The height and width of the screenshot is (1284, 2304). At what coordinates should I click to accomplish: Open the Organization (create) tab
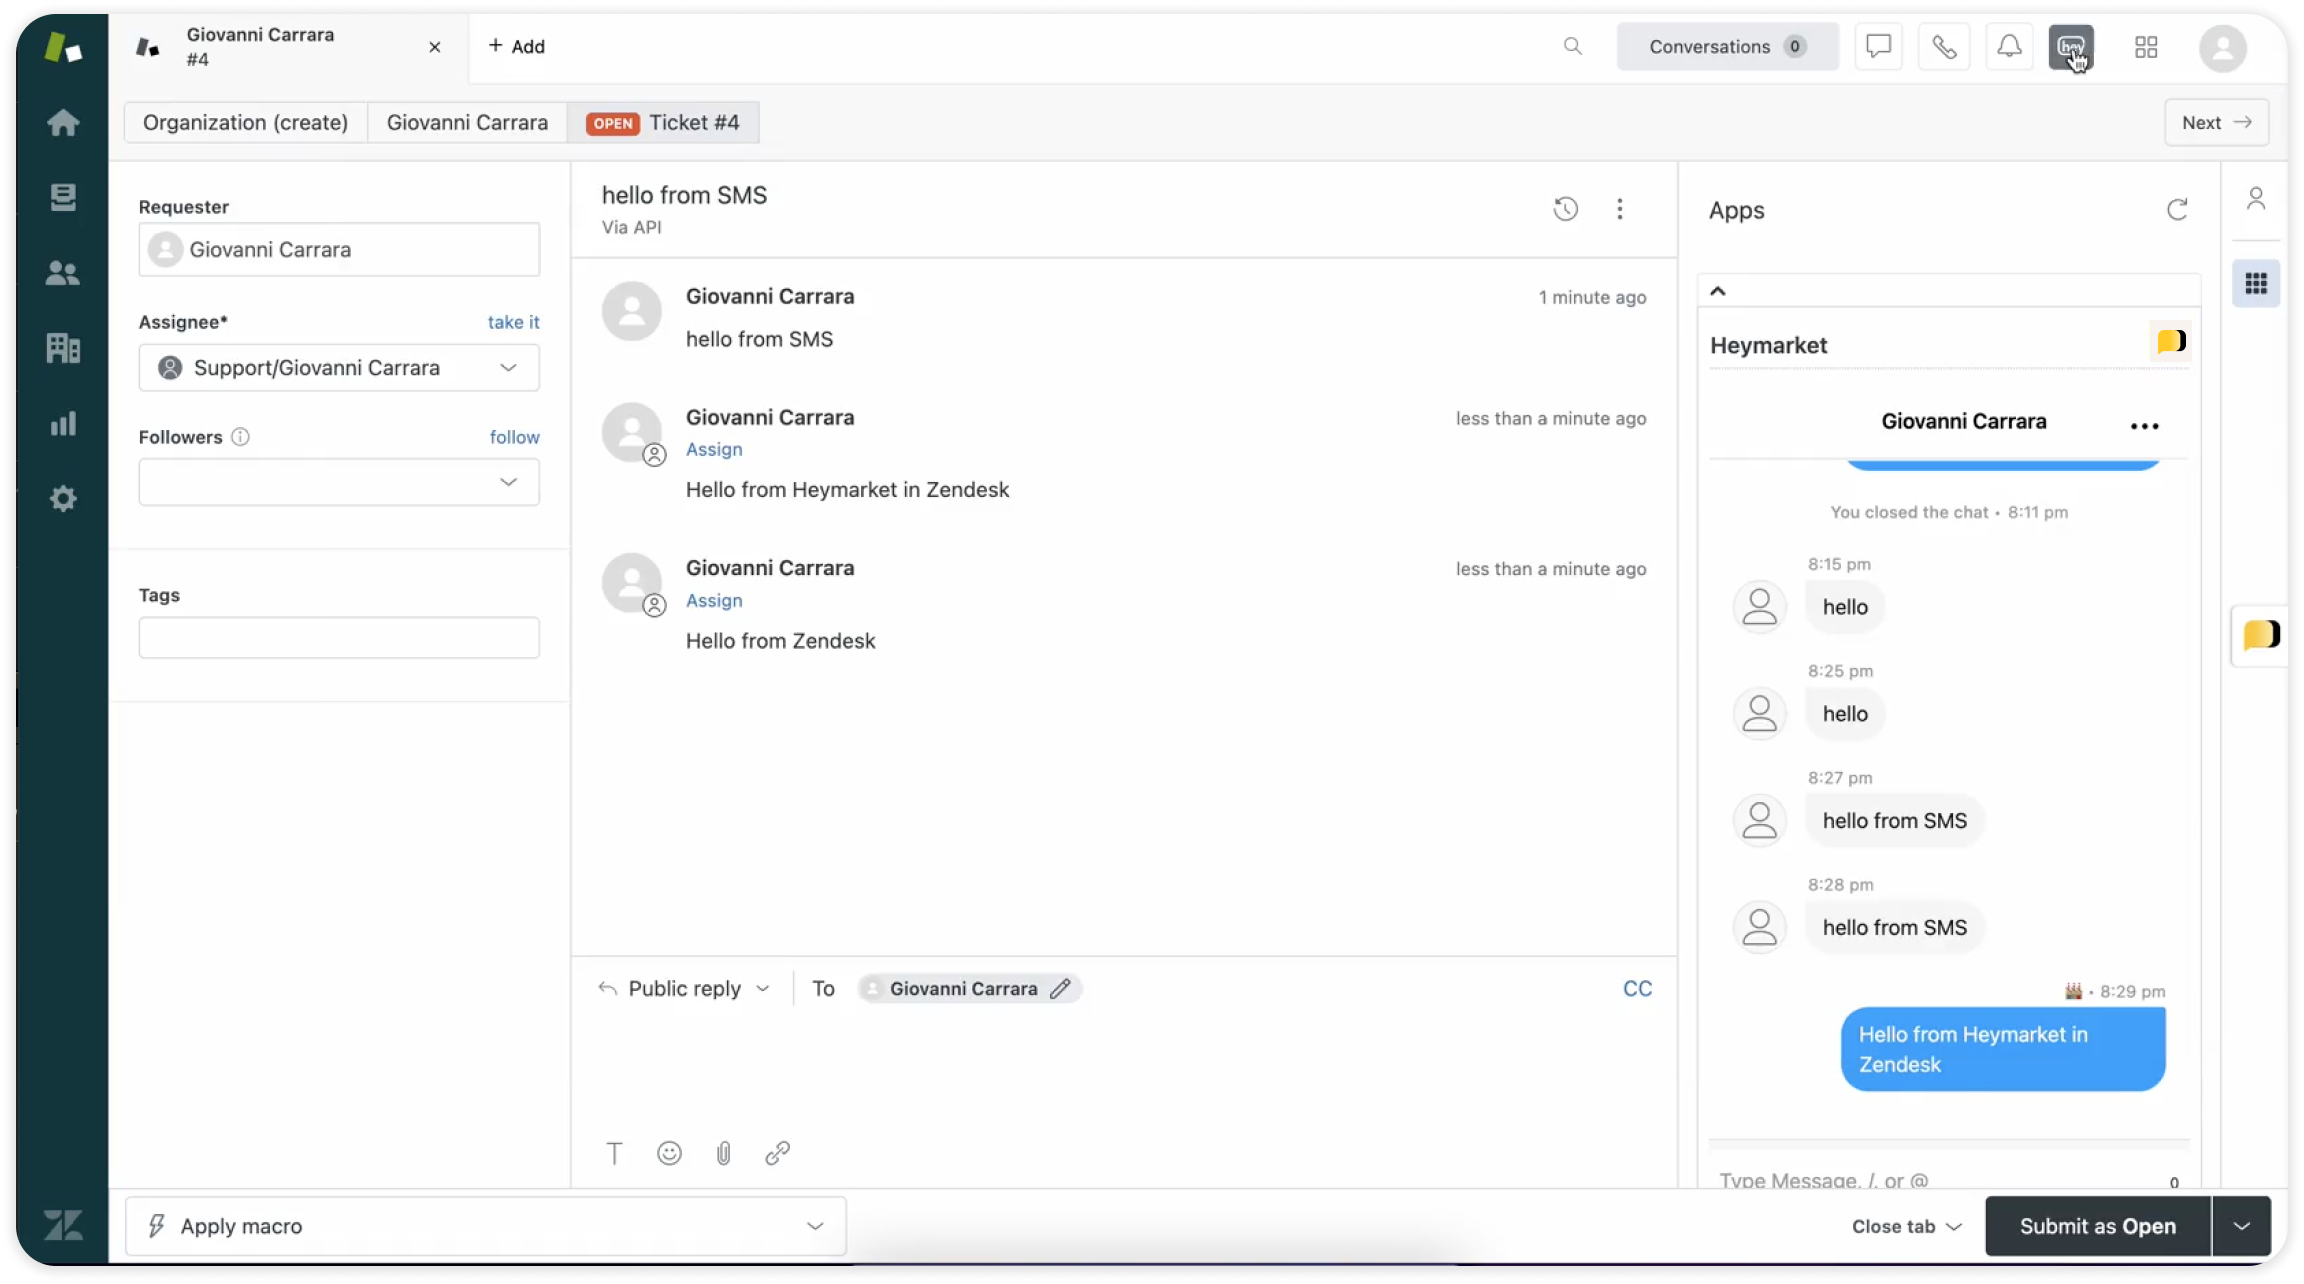pos(245,123)
